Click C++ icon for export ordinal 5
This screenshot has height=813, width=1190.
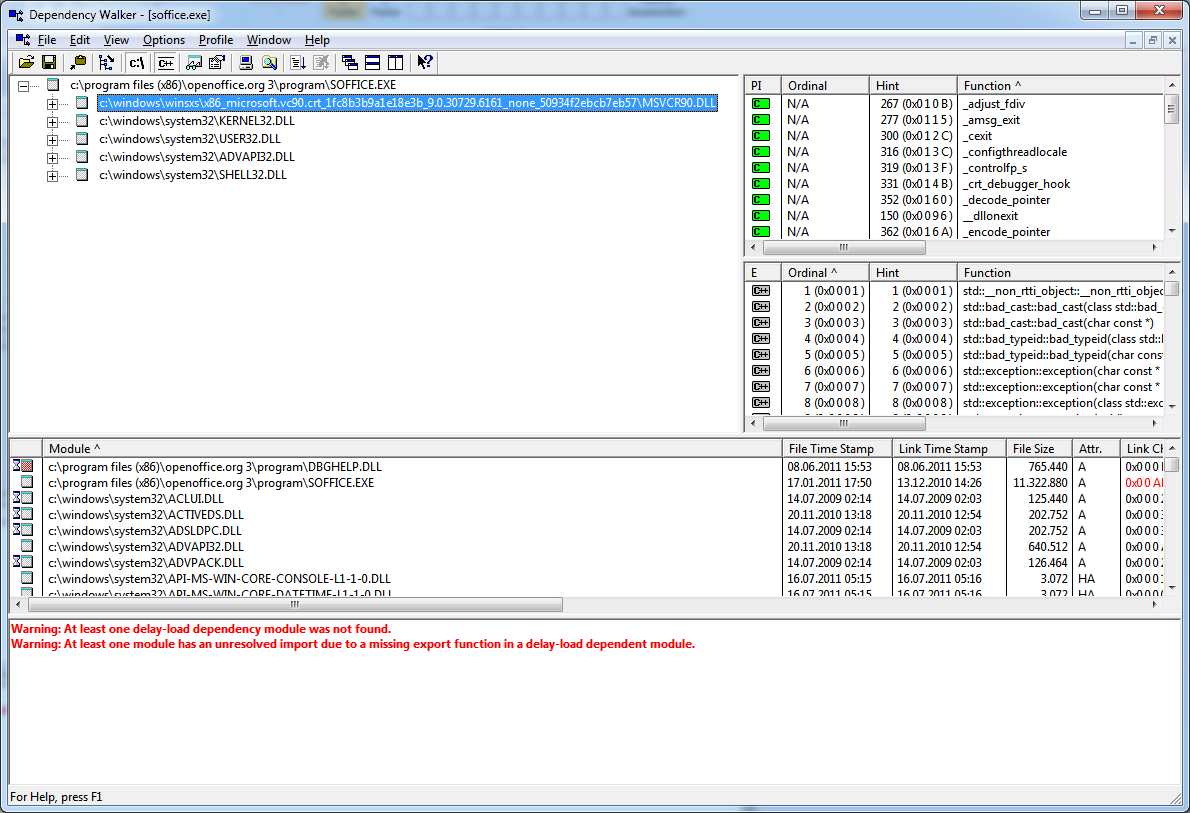760,355
